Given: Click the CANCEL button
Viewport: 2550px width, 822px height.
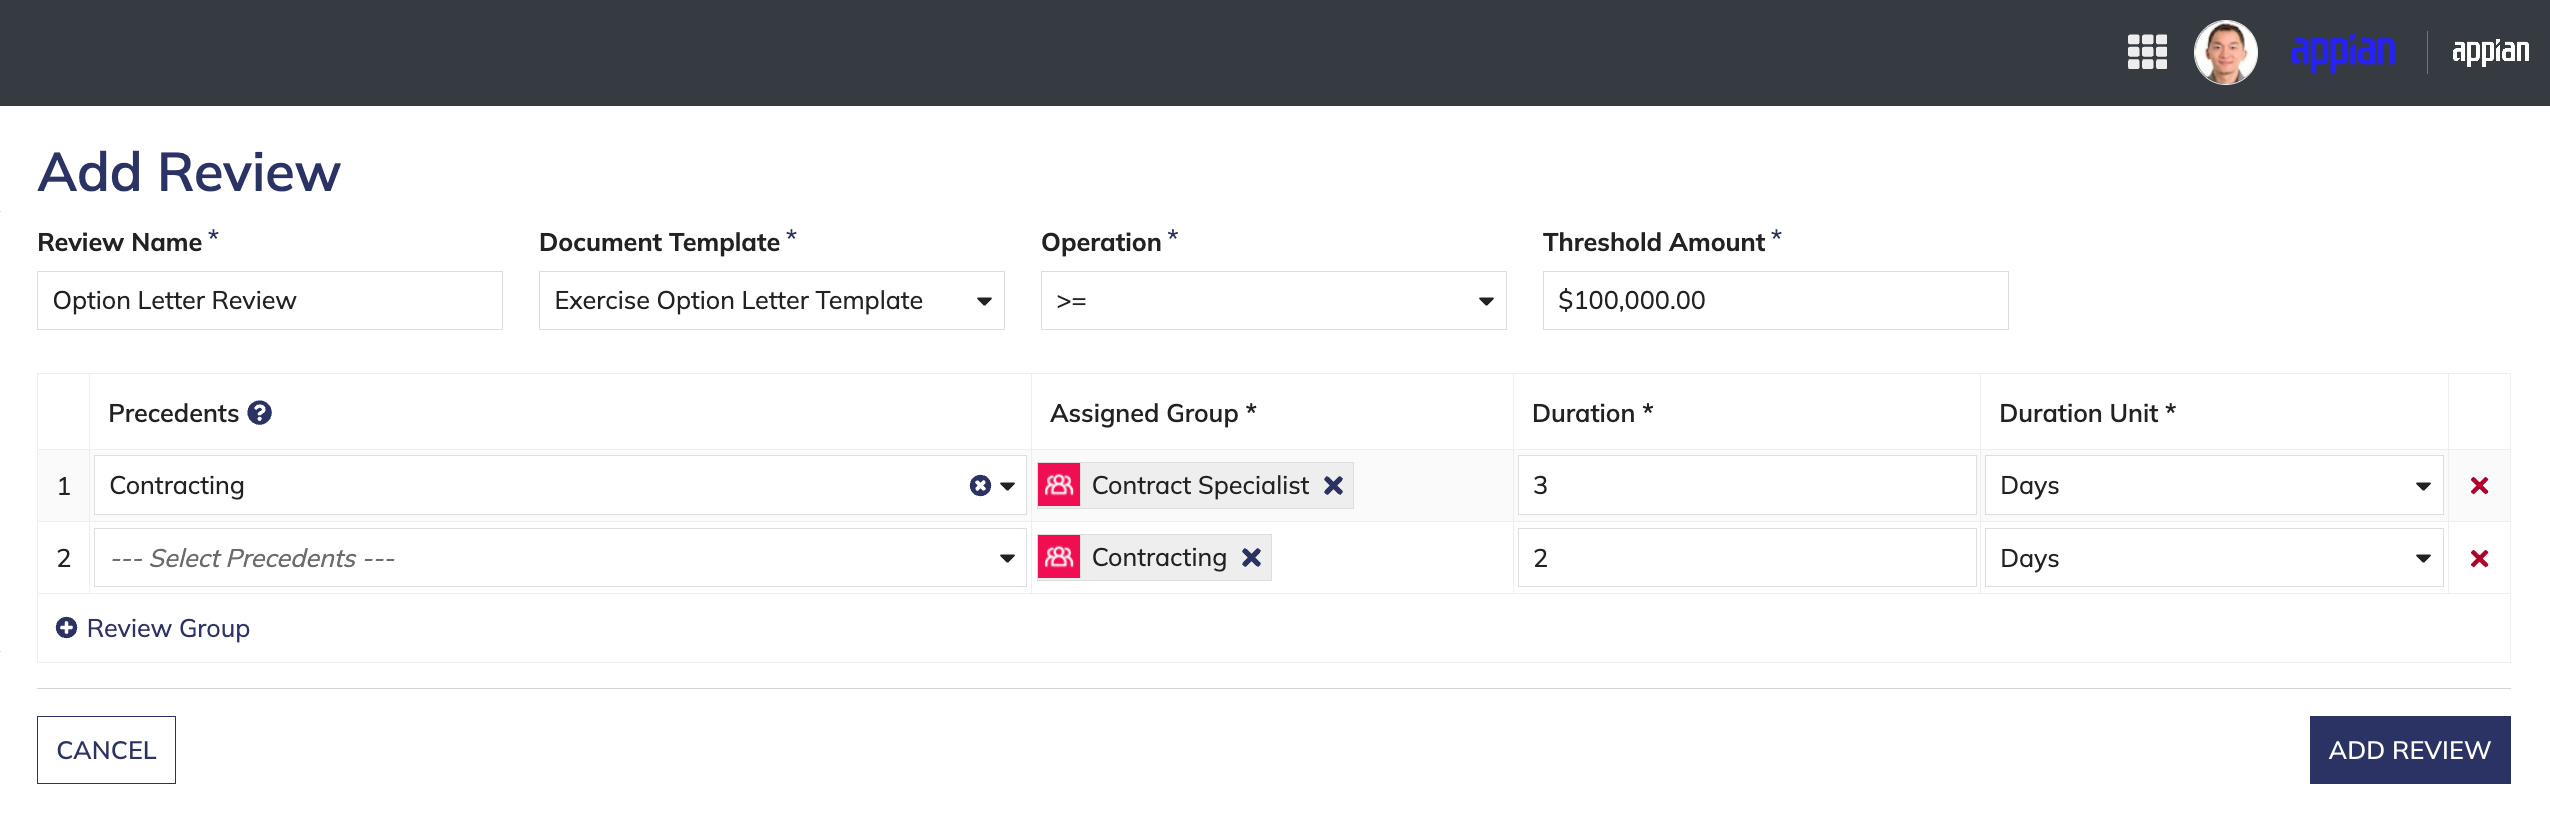Looking at the screenshot, I should [106, 750].
